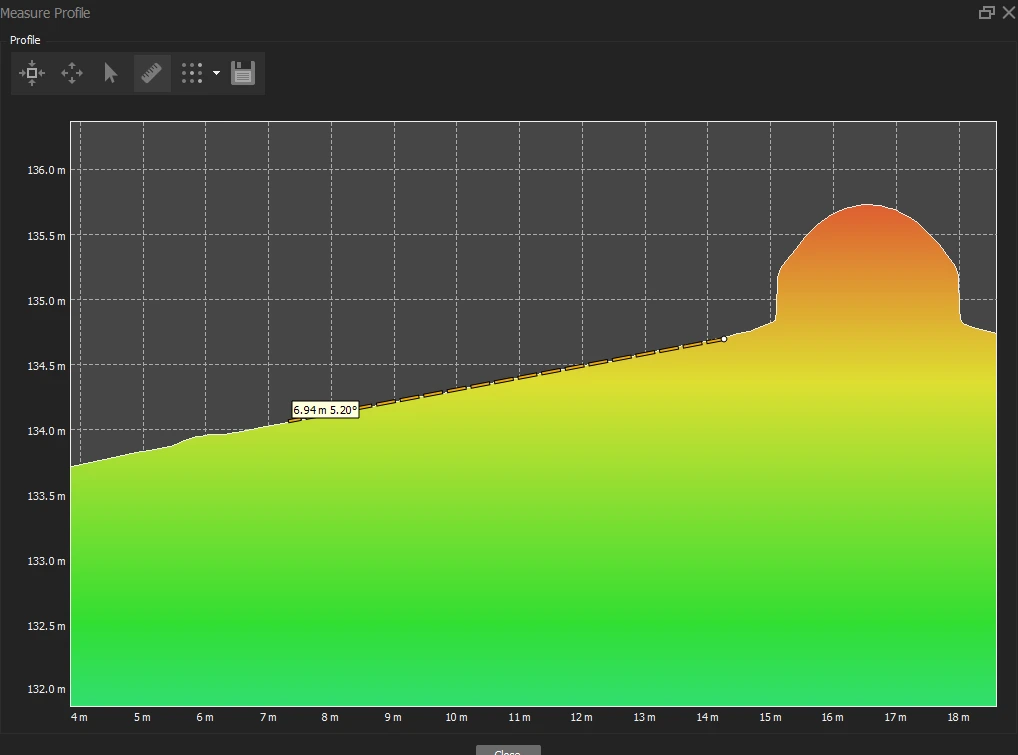Click the 132.0 m elevation axis label

pyautogui.click(x=47, y=690)
